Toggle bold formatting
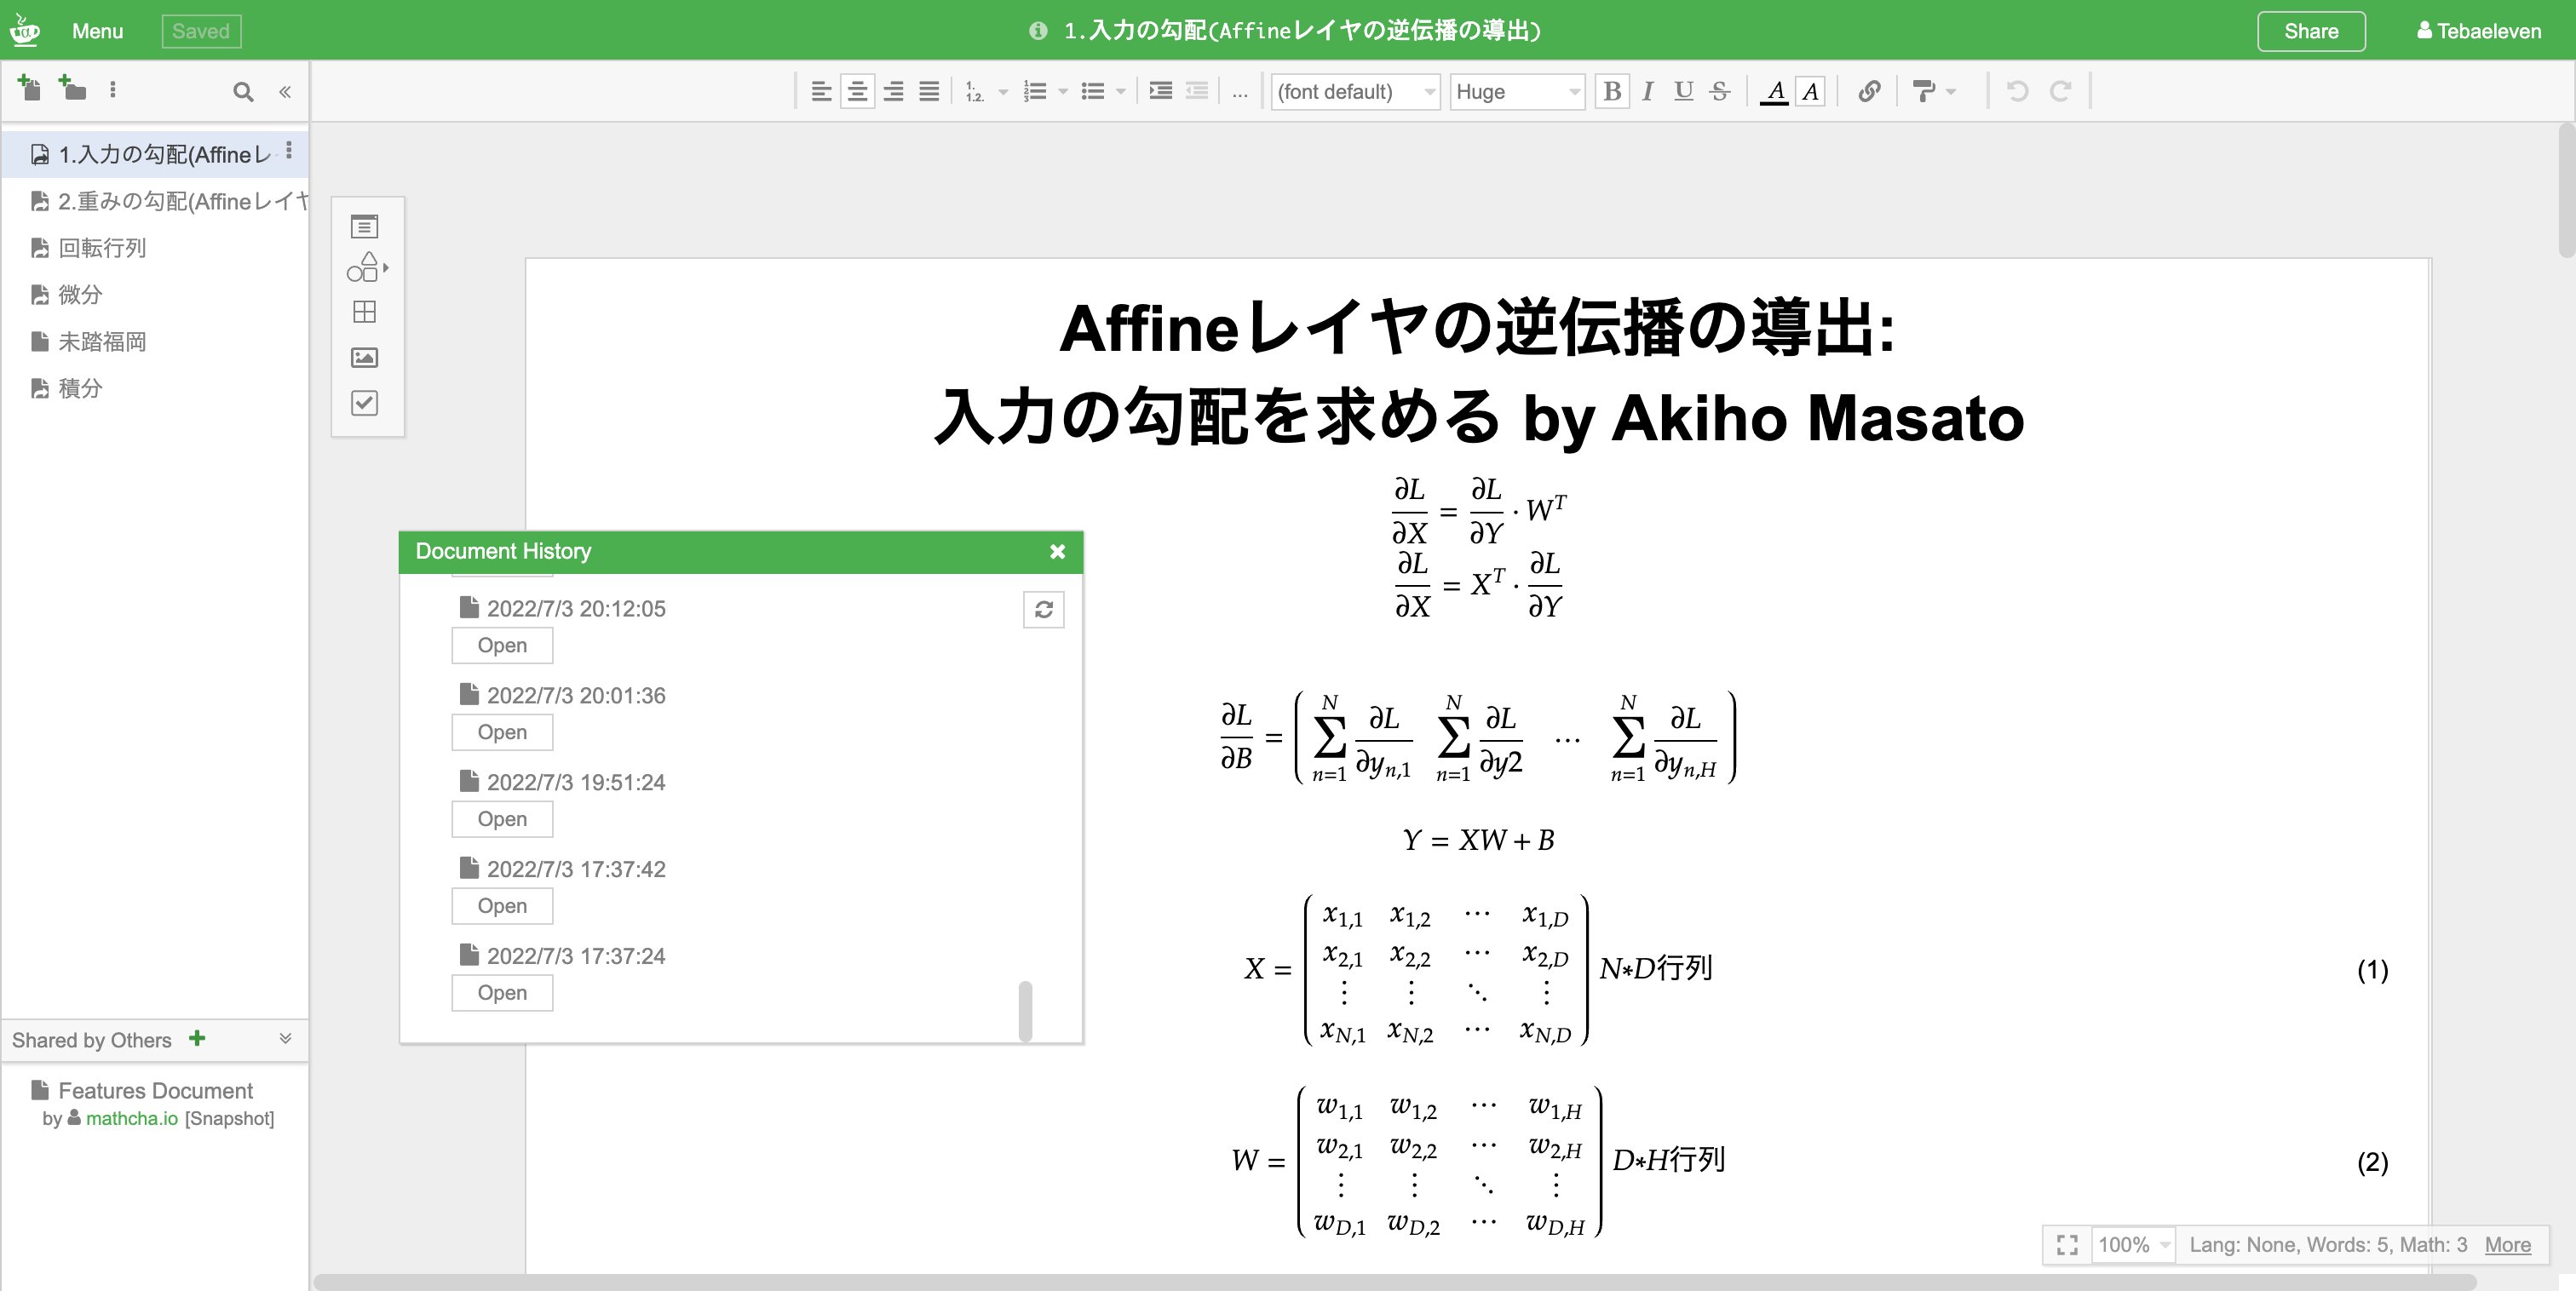Image resolution: width=2576 pixels, height=1291 pixels. point(1611,91)
